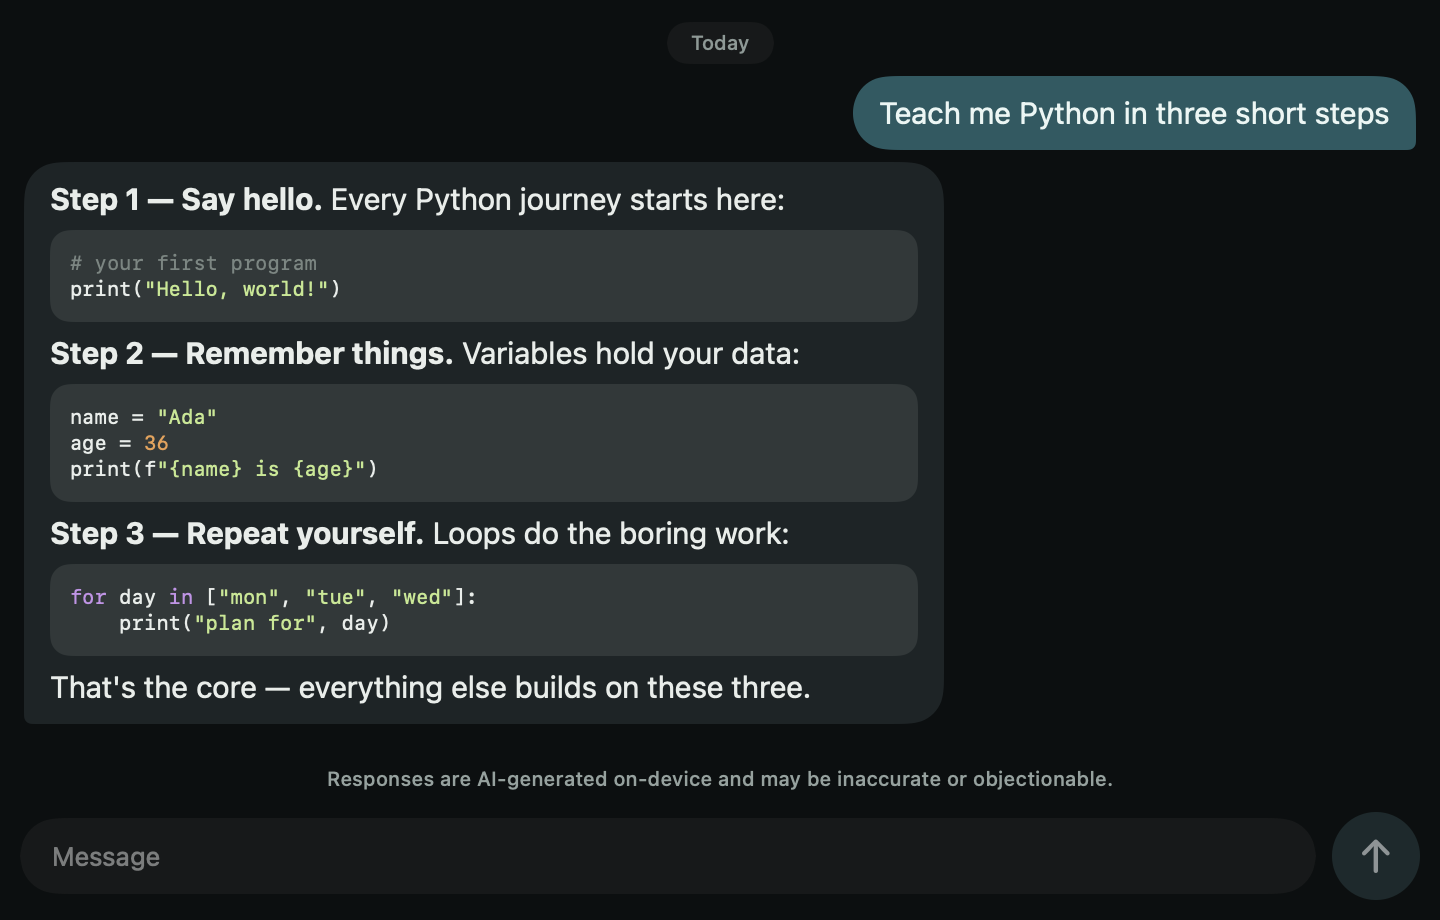1440x920 pixels.
Task: Select the user message about Python steps
Action: pyautogui.click(x=1134, y=113)
